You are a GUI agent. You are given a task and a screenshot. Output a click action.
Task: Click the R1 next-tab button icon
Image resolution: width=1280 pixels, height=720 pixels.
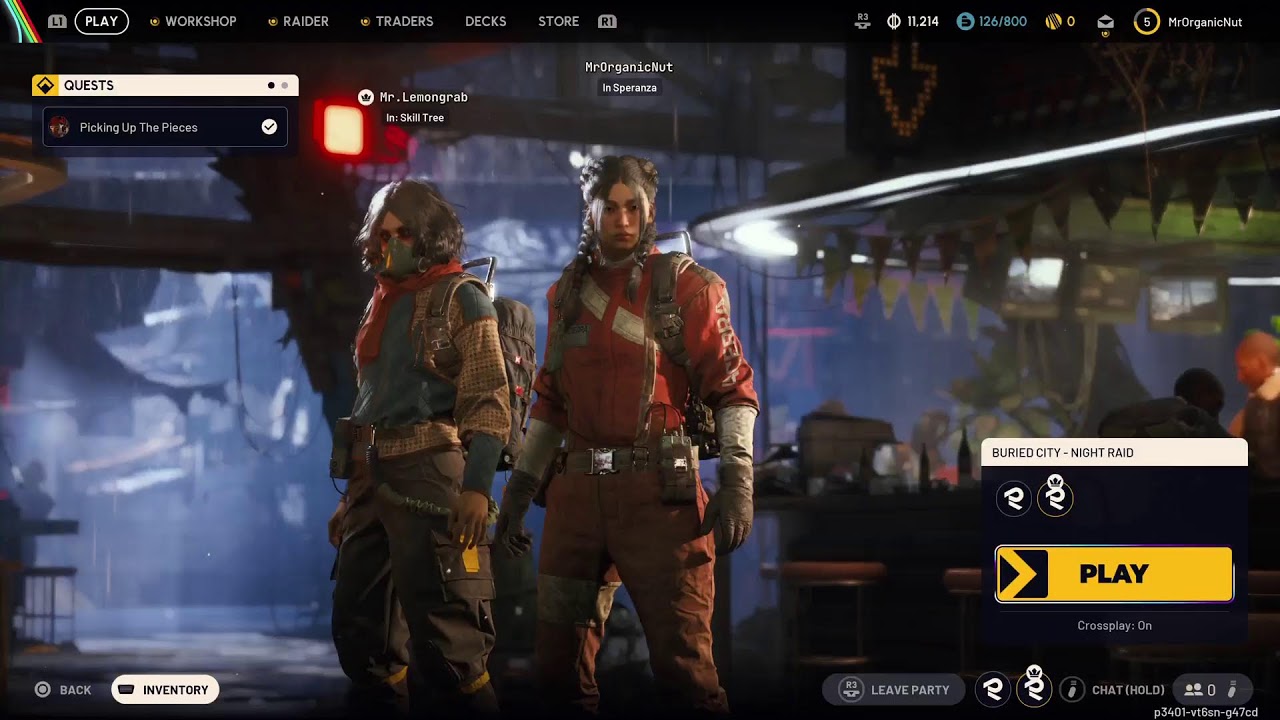[607, 21]
